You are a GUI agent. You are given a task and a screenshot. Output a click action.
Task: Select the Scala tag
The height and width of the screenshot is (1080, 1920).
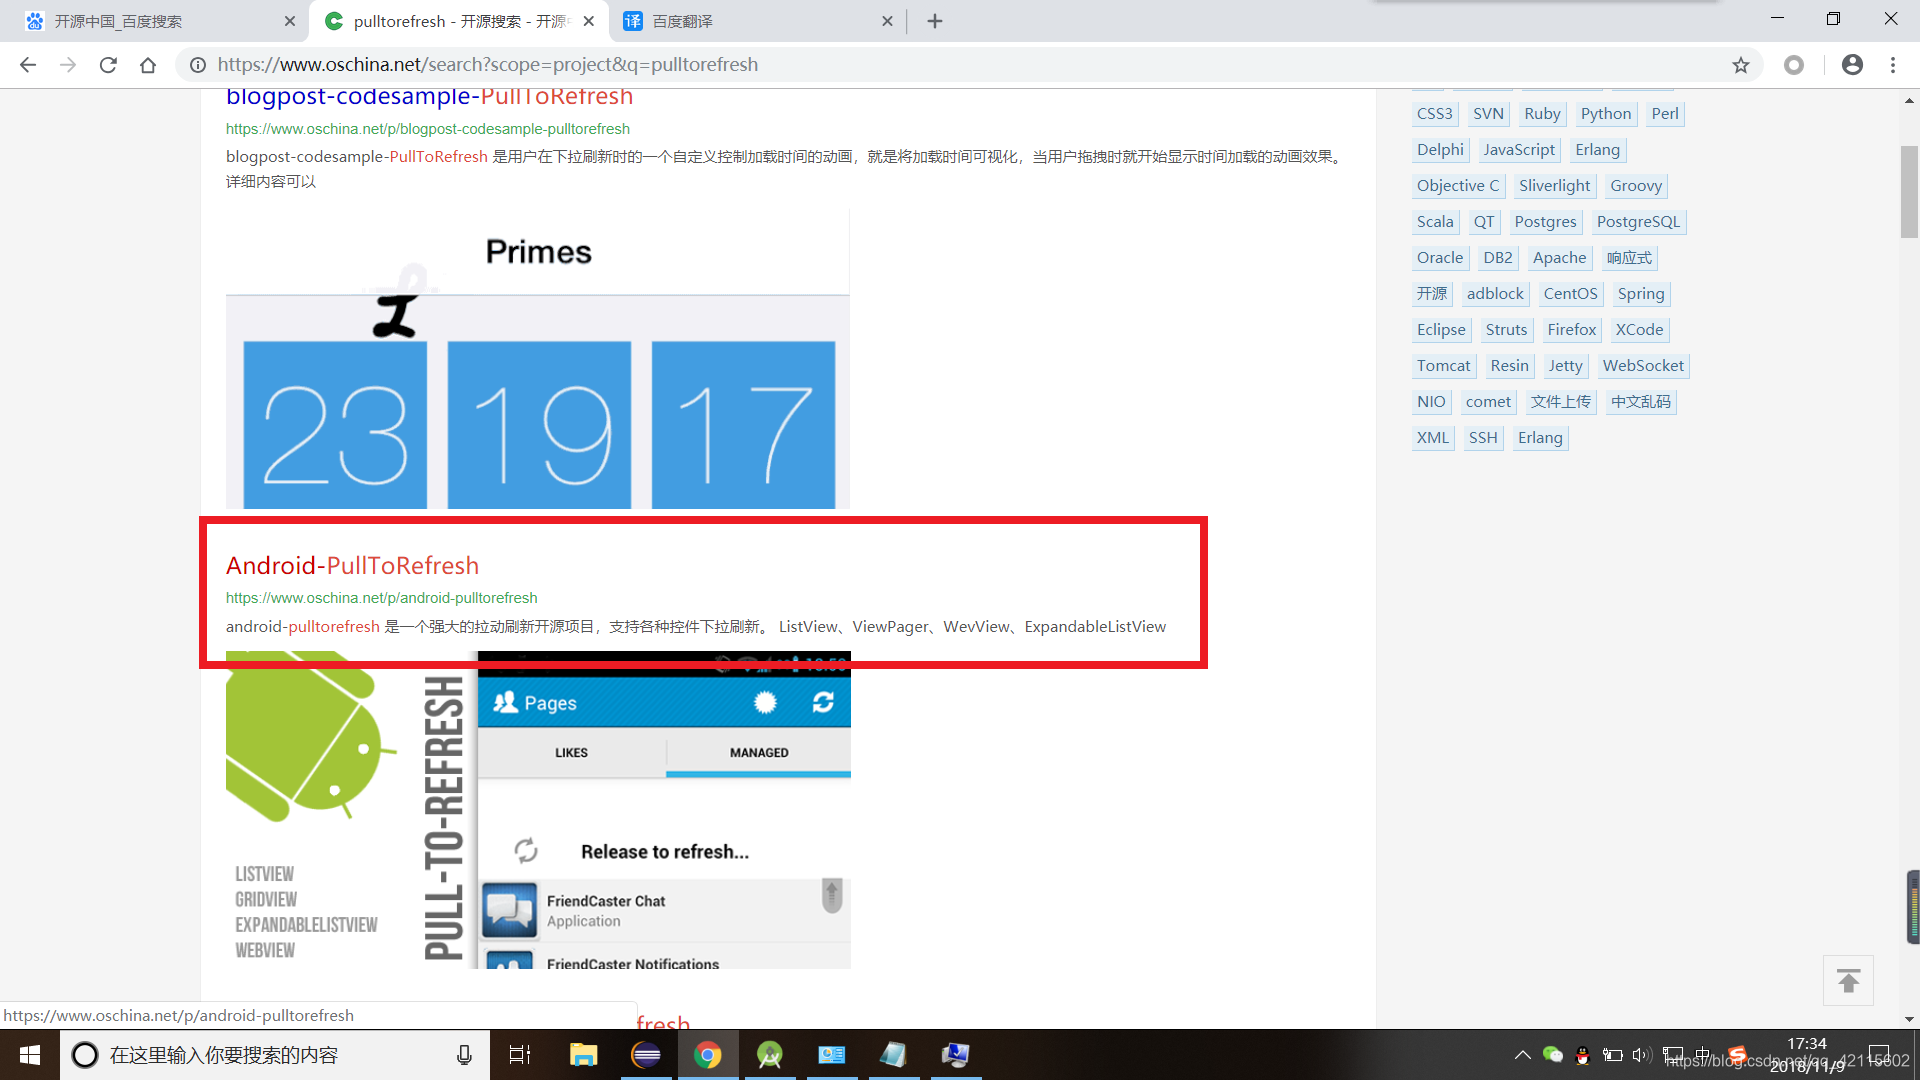(x=1434, y=222)
